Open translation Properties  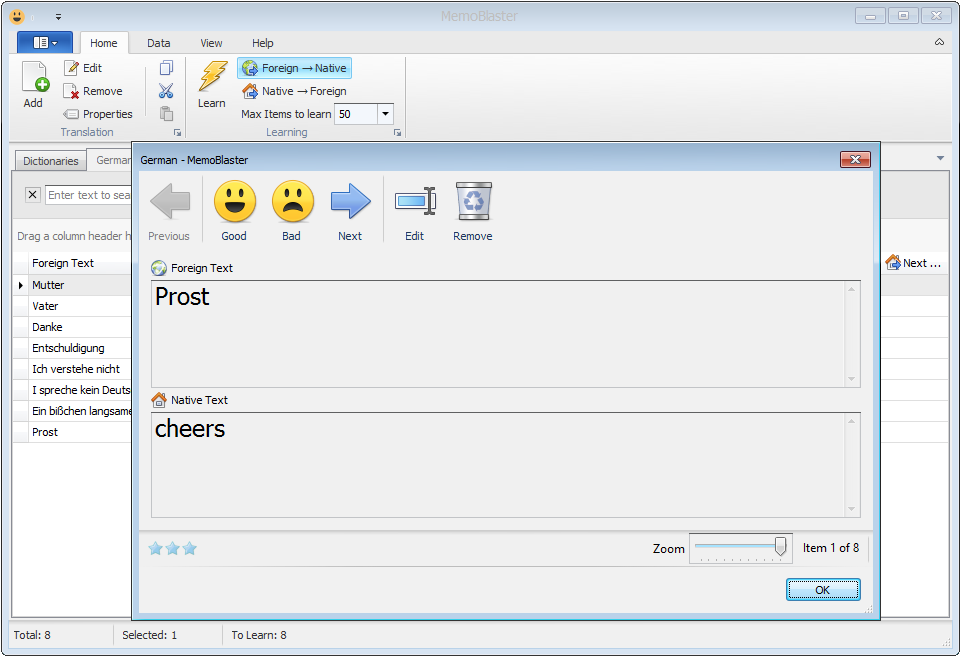coord(98,114)
